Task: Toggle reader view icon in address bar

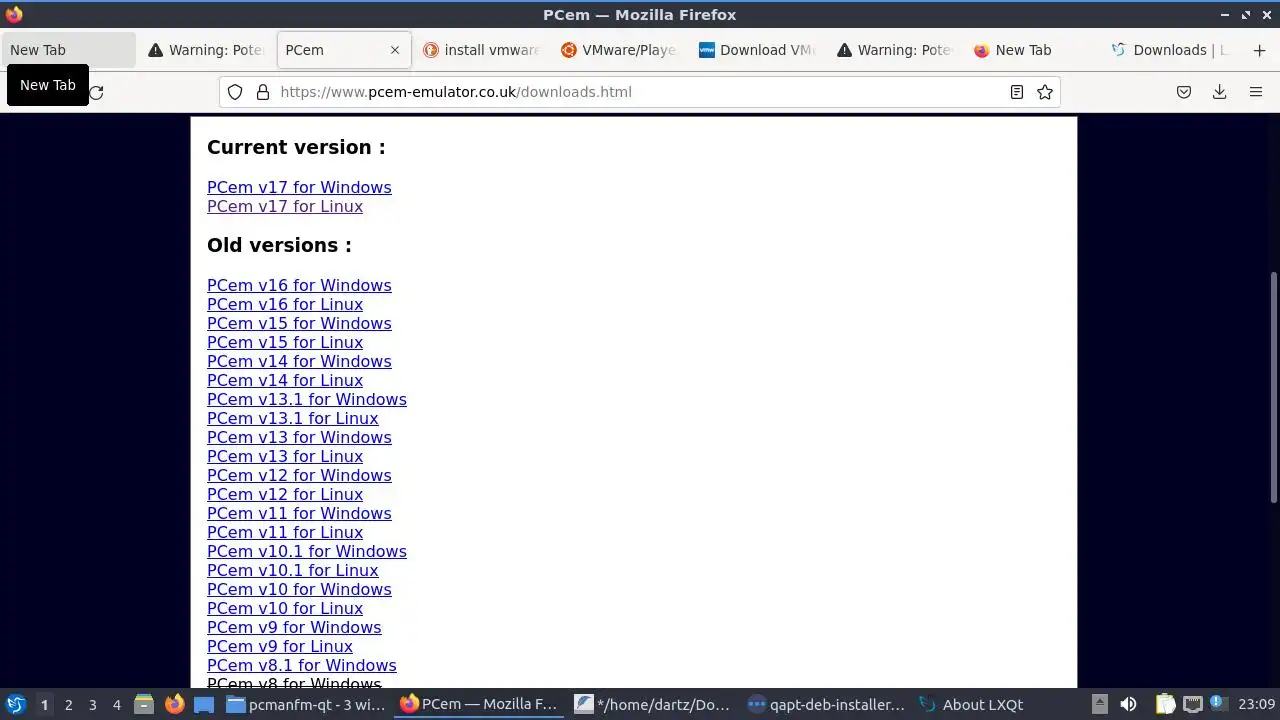Action: click(1016, 92)
